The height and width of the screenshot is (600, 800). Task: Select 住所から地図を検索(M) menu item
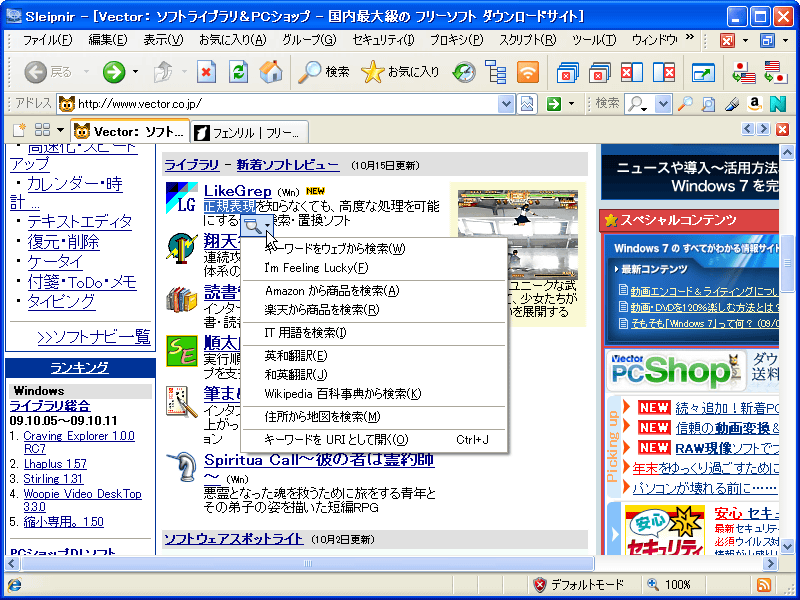tap(374, 417)
